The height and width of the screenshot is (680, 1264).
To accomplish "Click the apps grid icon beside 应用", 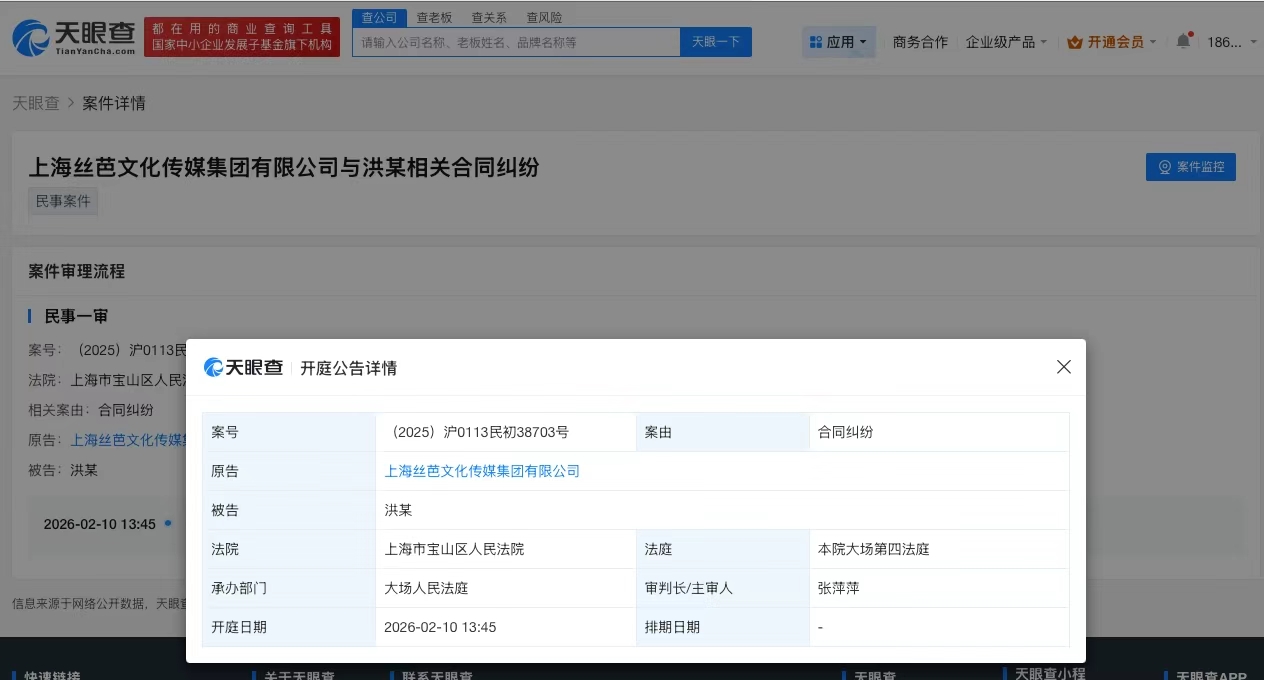I will [x=817, y=41].
